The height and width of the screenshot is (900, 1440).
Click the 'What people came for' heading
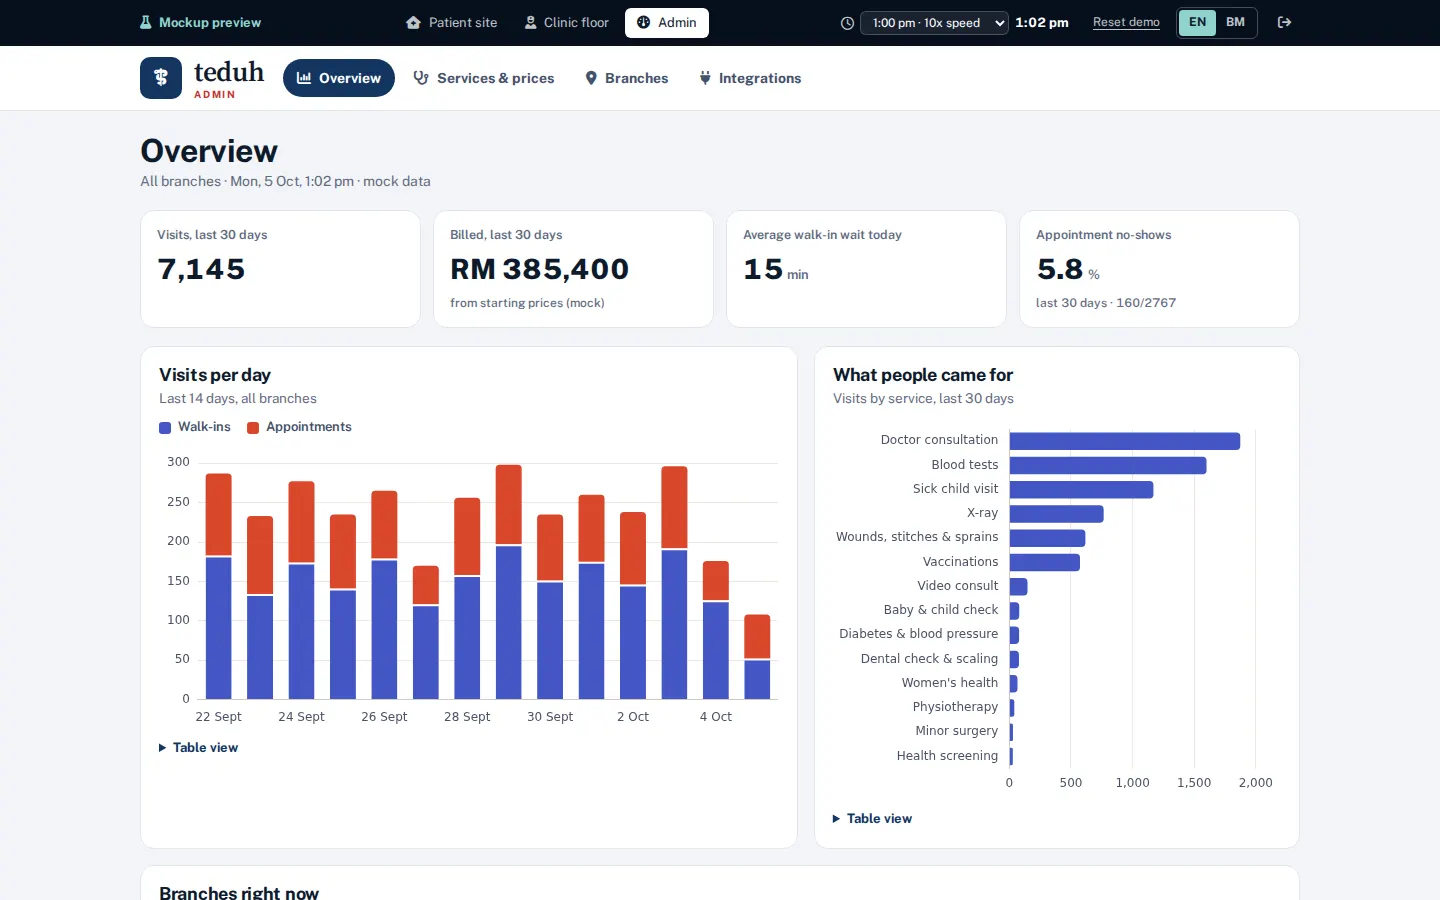(923, 375)
